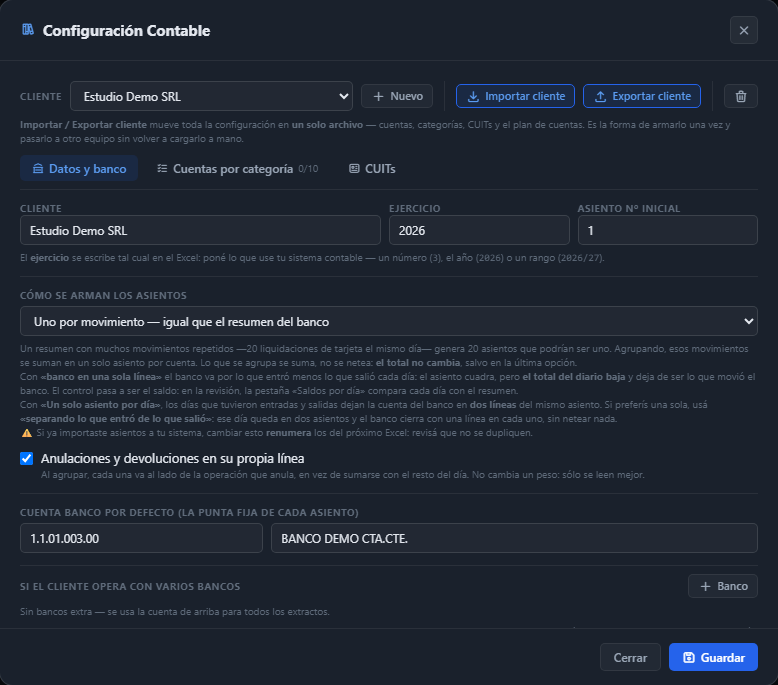Click the bank account code field 1.1.01.003.00
778x685 pixels.
coord(141,538)
